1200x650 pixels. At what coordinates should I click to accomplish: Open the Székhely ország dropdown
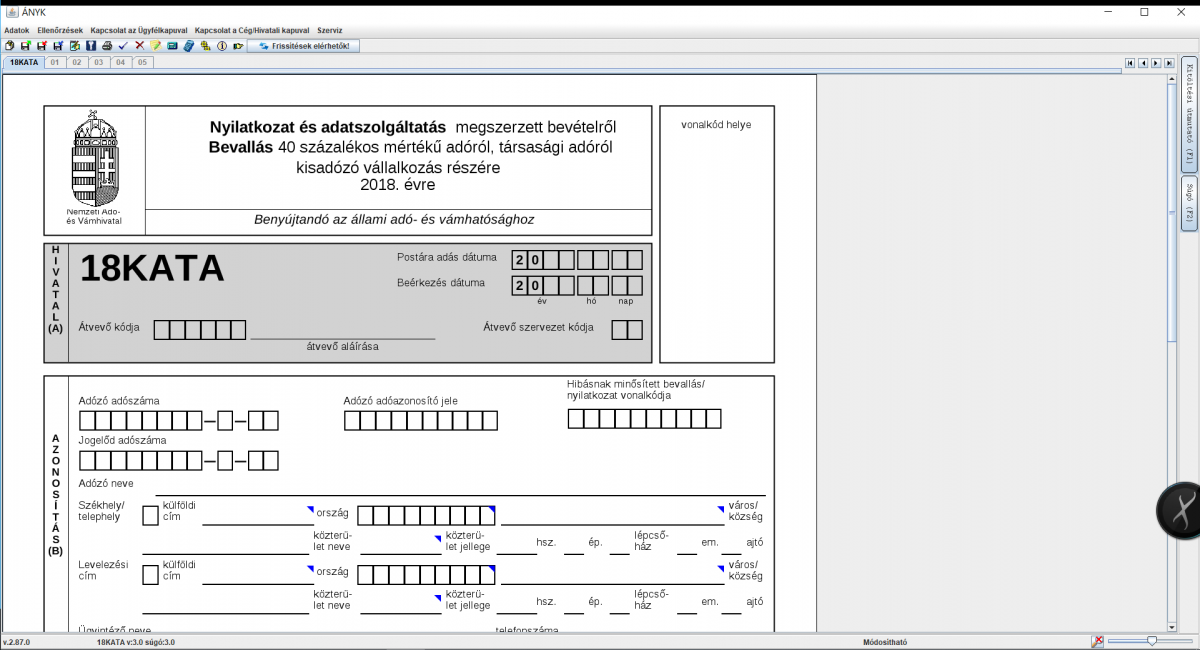[311, 510]
